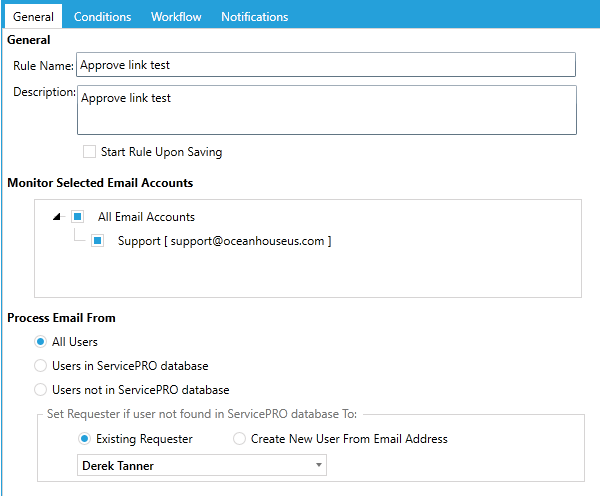The height and width of the screenshot is (496, 600).
Task: Select the Support support@oceanhouseus.com tree item
Action: (224, 241)
